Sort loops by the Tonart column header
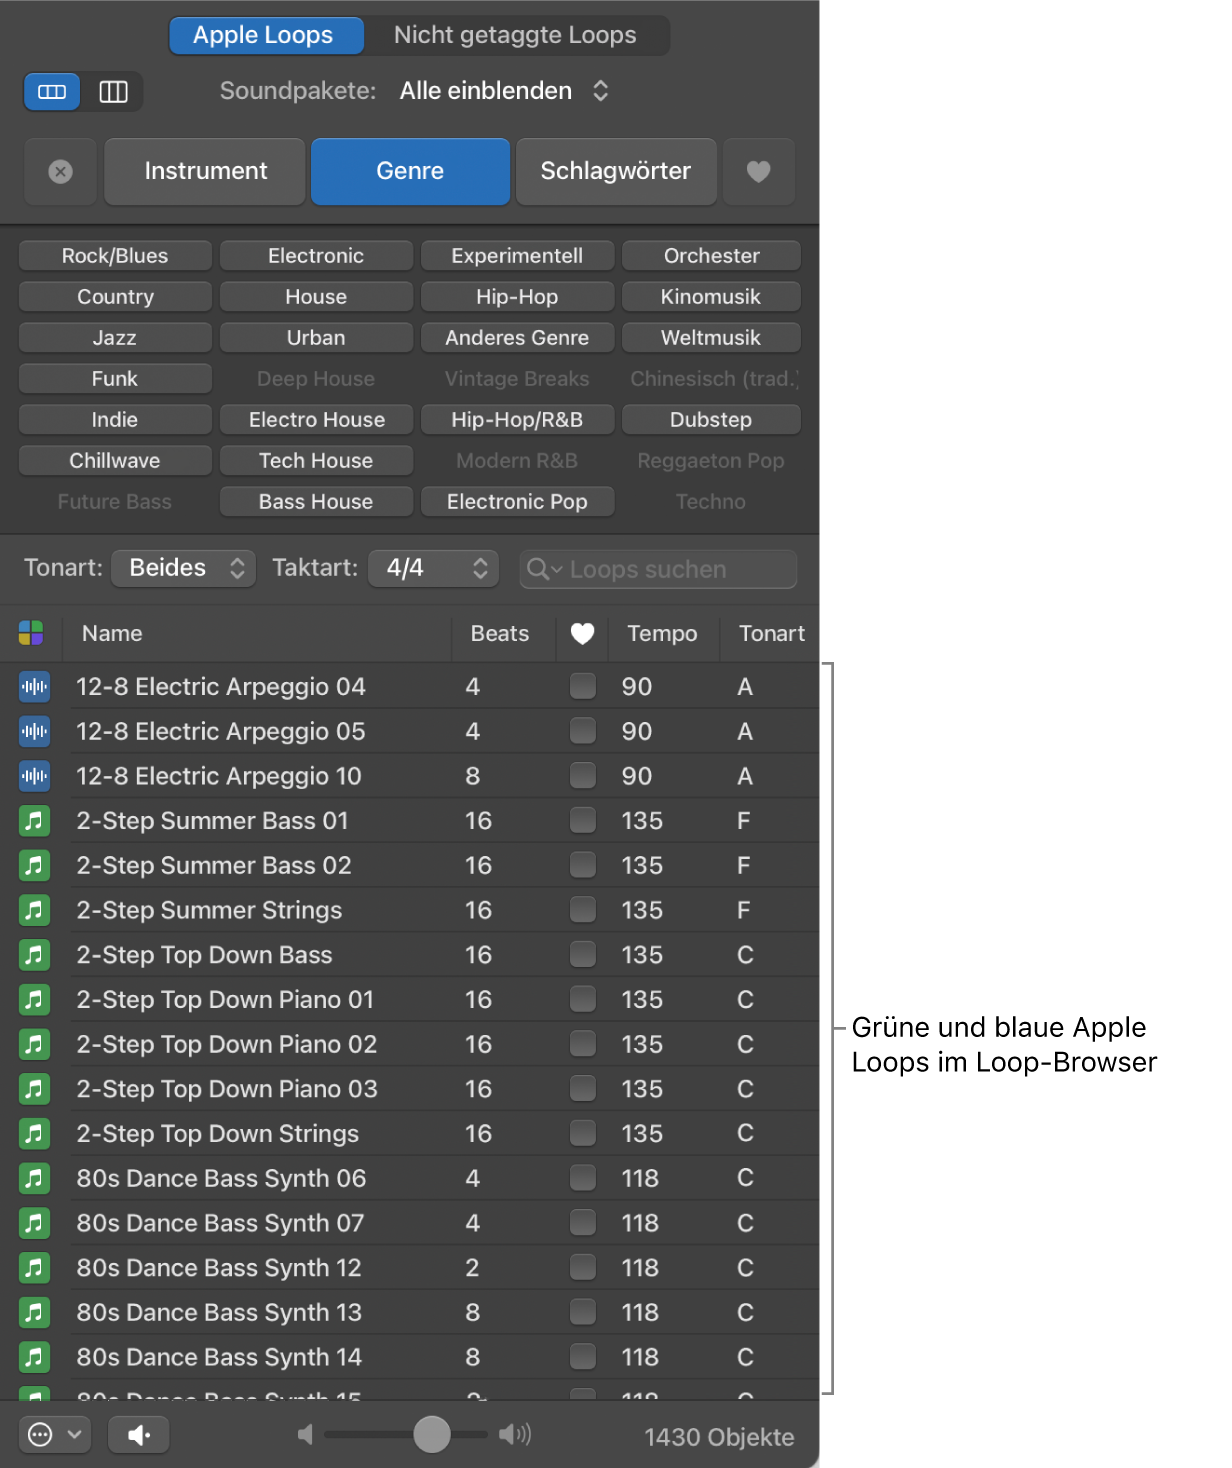The height and width of the screenshot is (1468, 1232). [771, 633]
